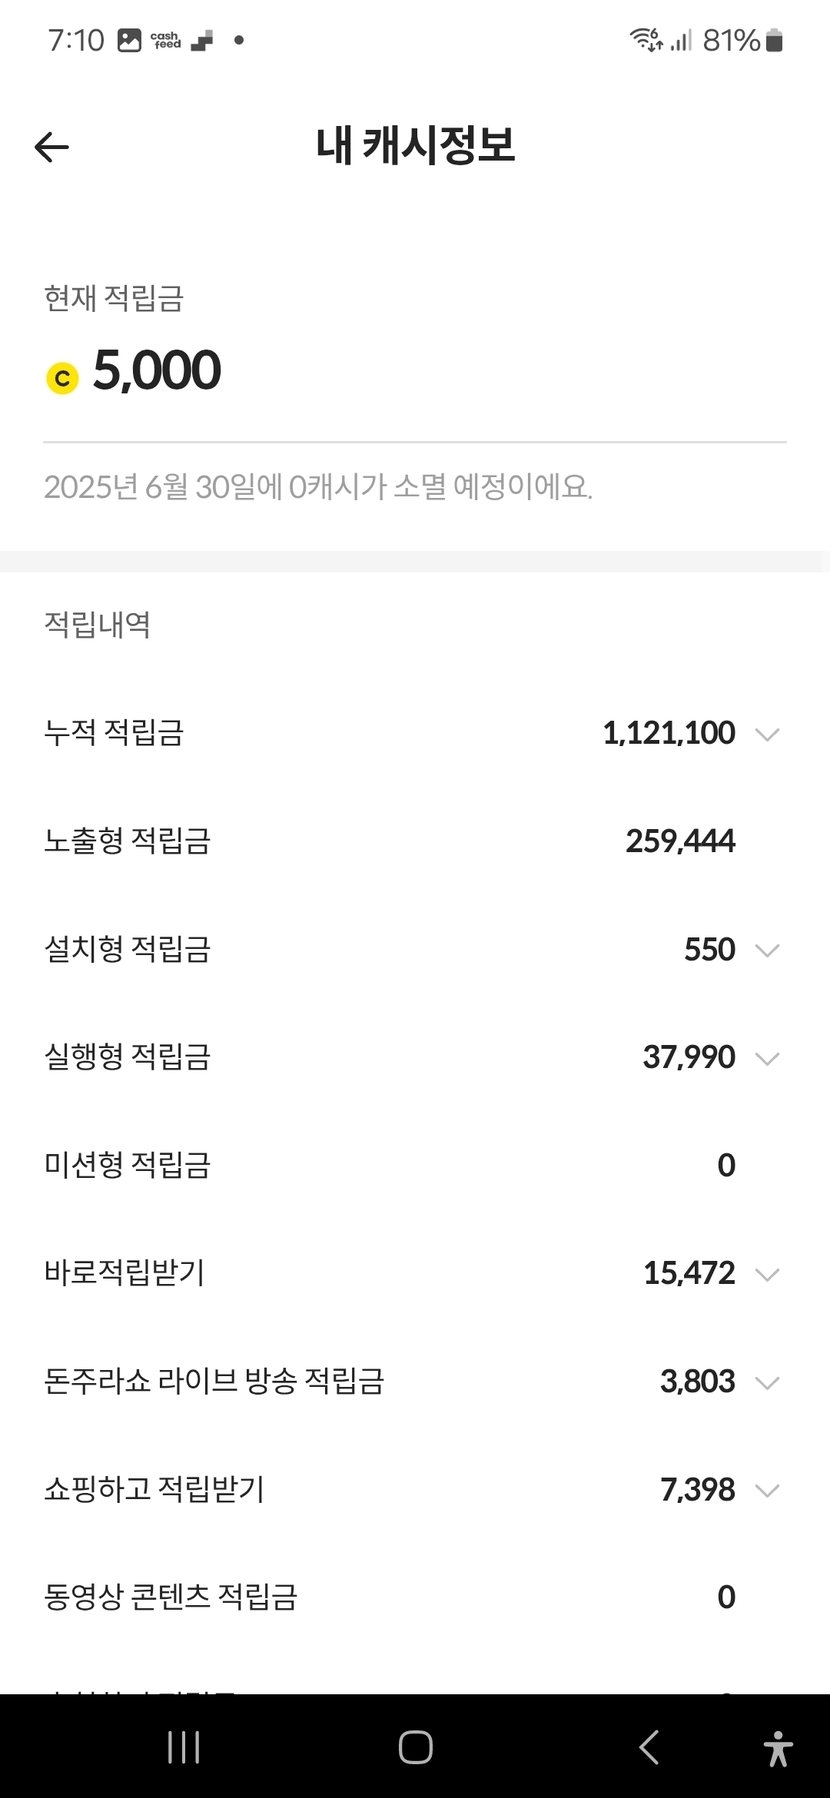Expand the 쇼핑하고 적립받기 chevron

(767, 1490)
